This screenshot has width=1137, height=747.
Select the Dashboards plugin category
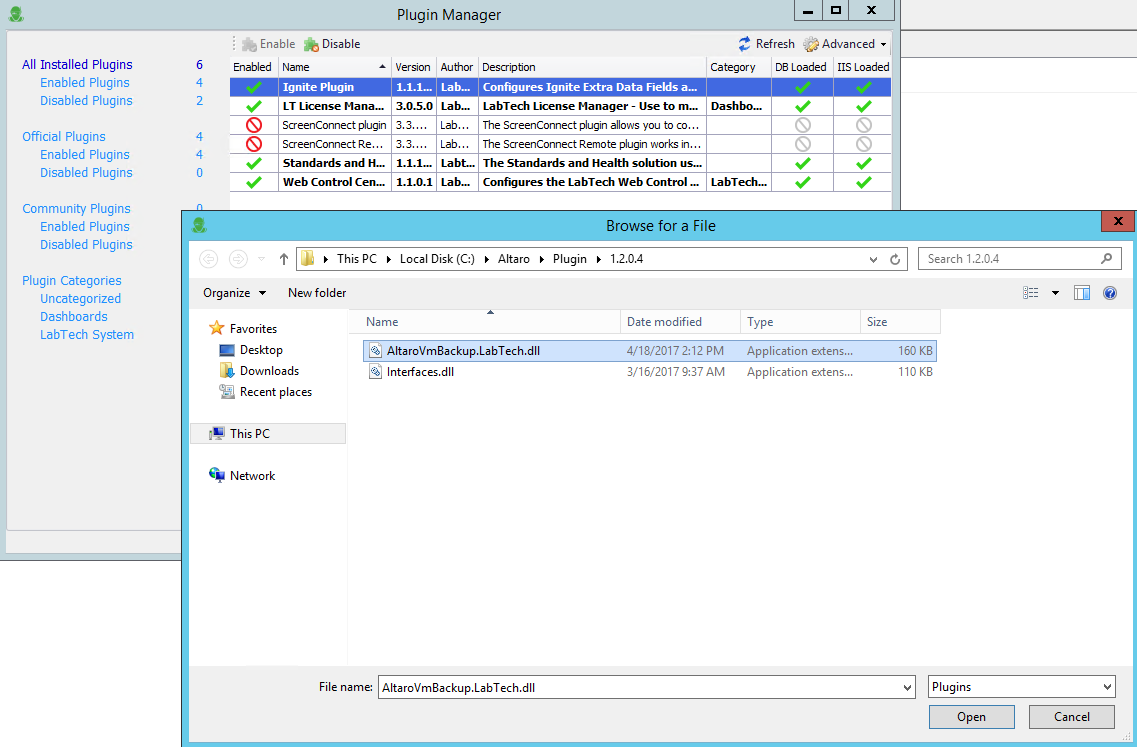(x=74, y=317)
